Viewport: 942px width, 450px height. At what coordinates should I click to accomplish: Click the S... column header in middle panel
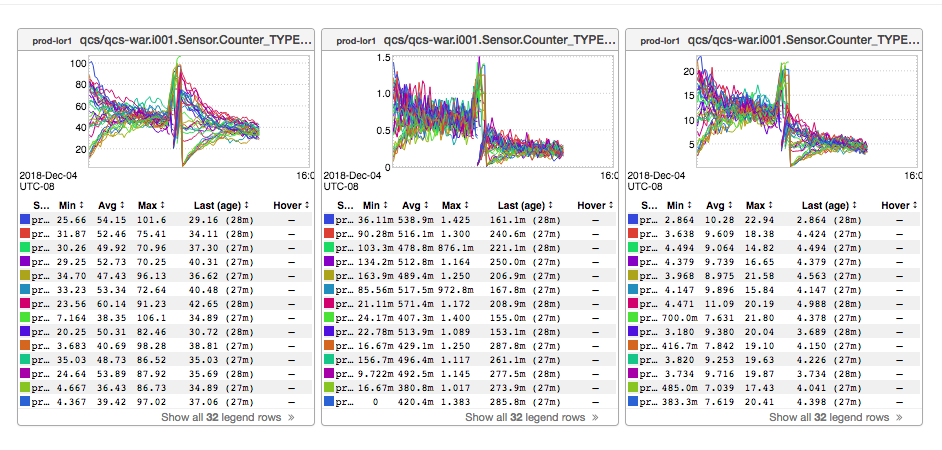click(x=344, y=205)
